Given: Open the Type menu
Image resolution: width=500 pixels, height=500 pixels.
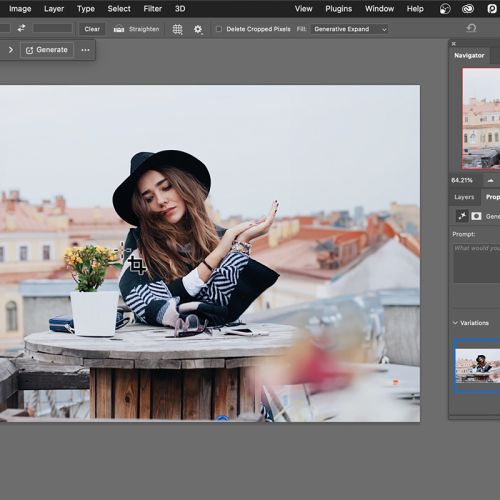Looking at the screenshot, I should coord(86,9).
